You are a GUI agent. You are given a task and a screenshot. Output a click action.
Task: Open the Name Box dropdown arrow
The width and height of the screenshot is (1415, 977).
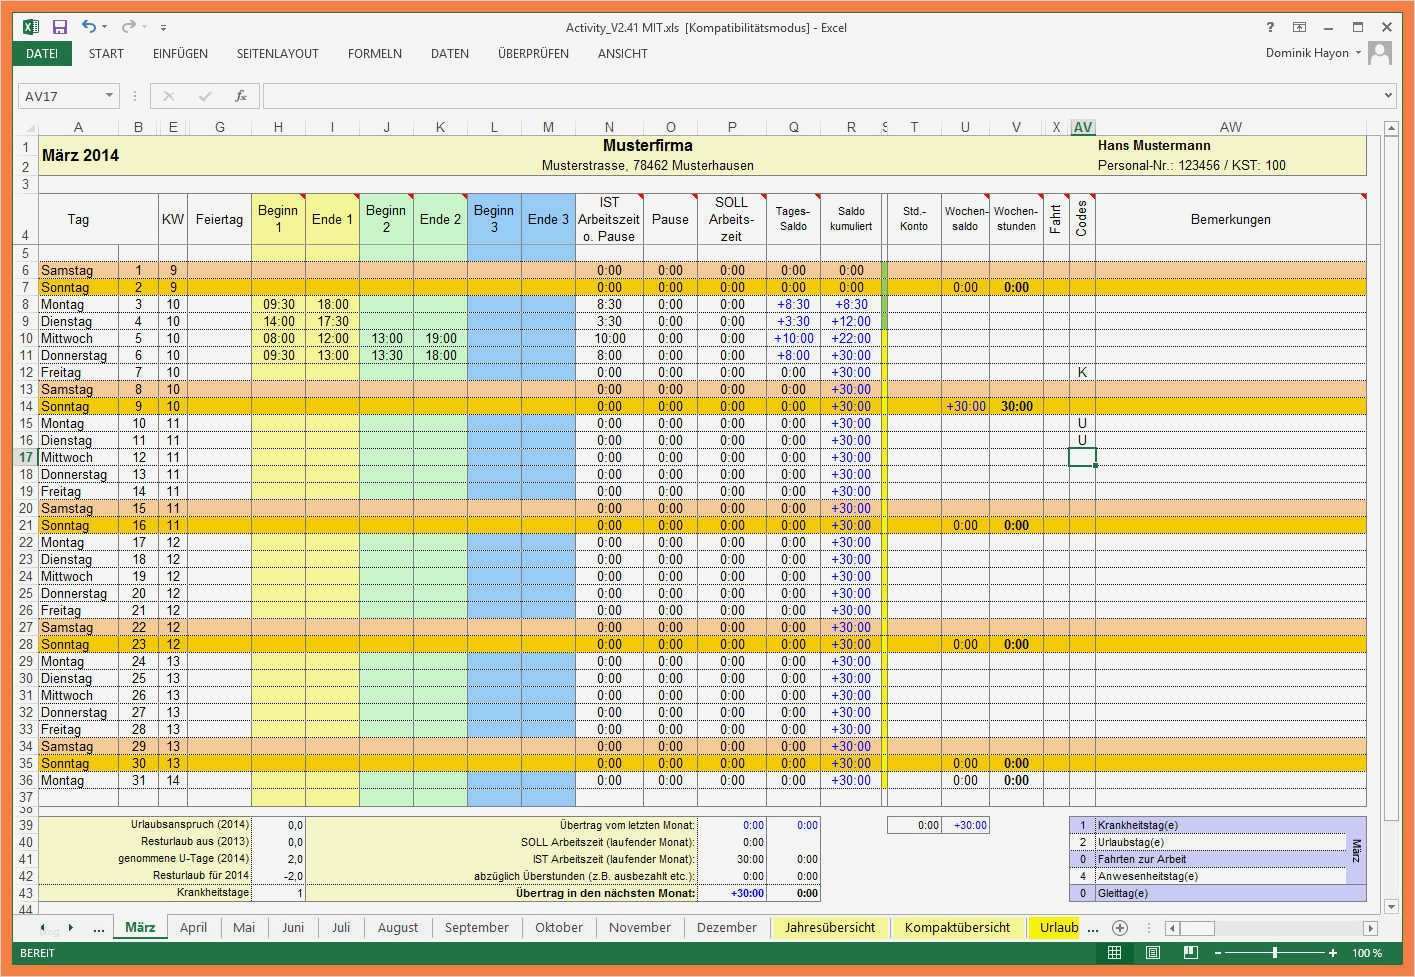[x=108, y=96]
